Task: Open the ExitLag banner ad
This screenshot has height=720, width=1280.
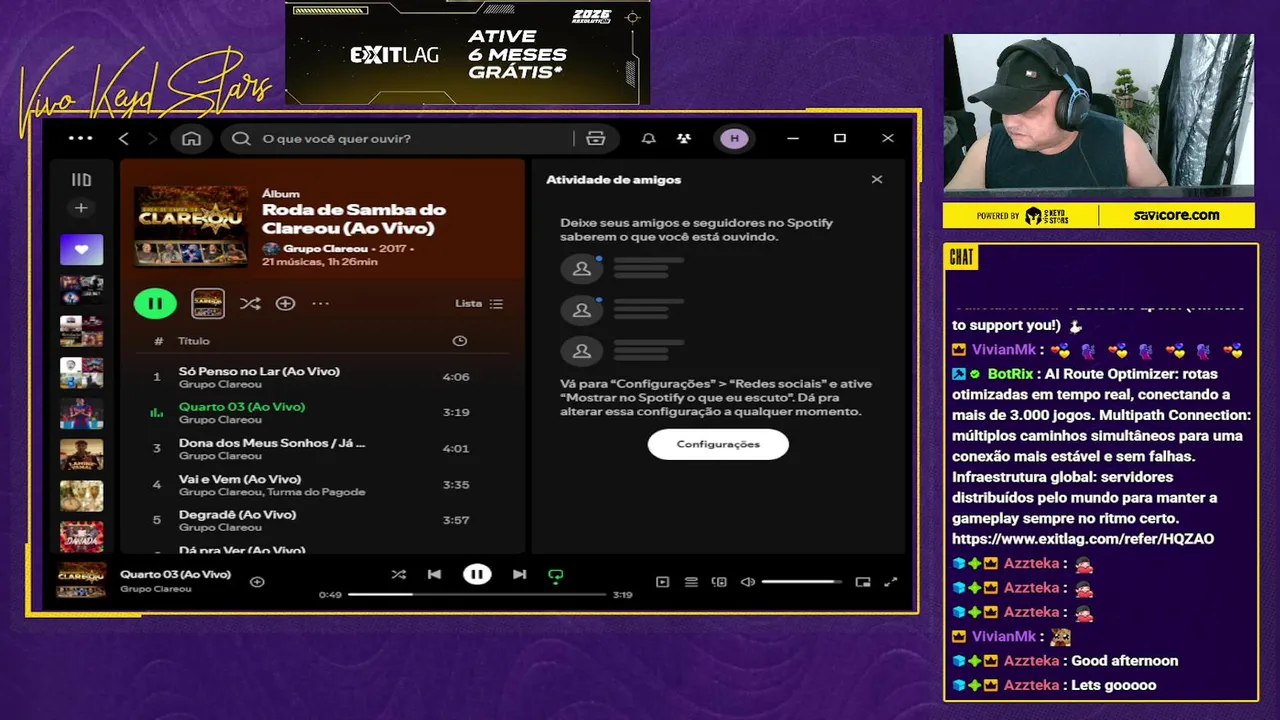Action: point(467,52)
